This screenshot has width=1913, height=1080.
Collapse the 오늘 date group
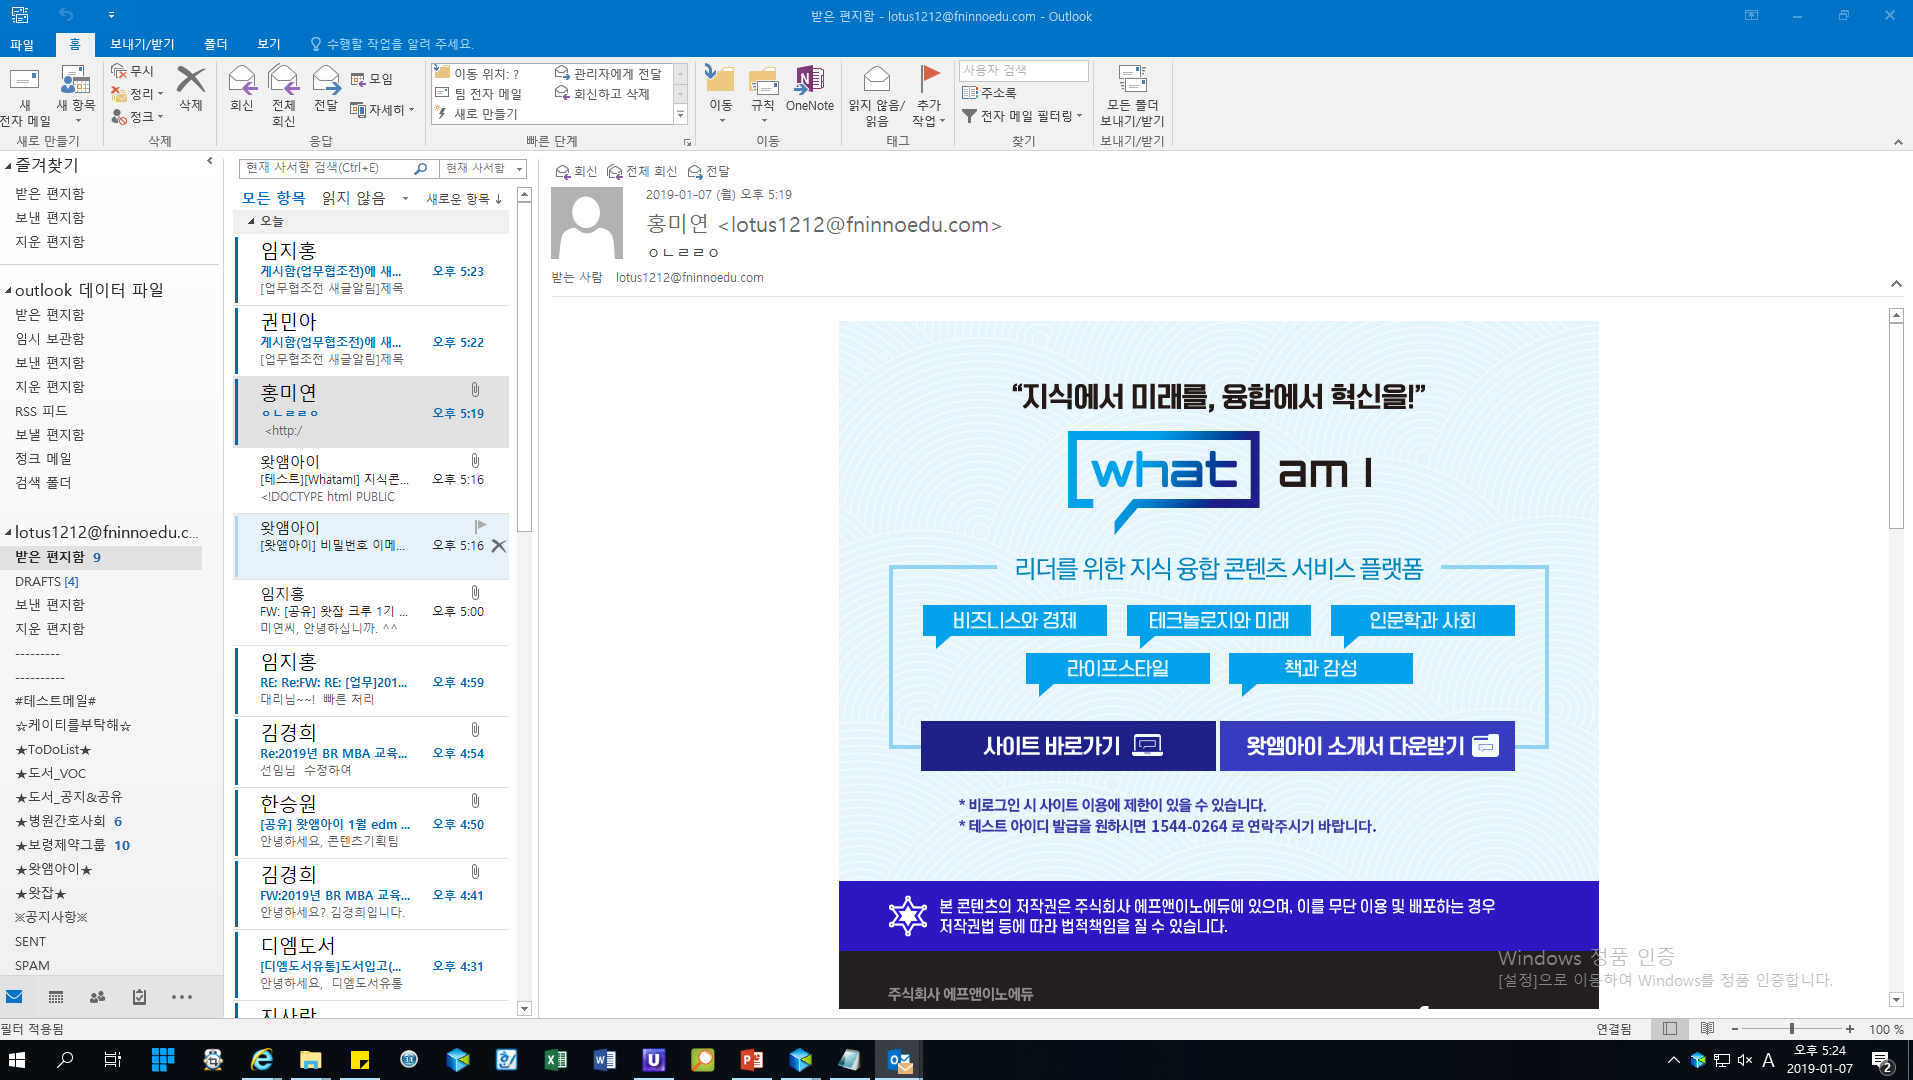(x=251, y=221)
